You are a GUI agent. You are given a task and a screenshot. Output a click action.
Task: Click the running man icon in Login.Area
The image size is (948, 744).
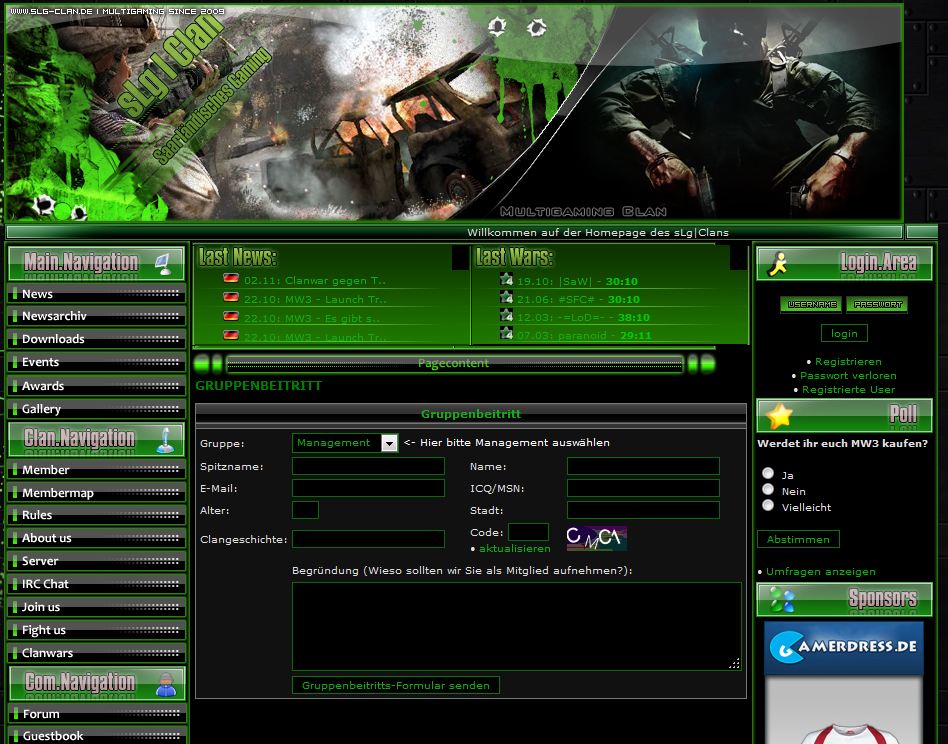pyautogui.click(x=776, y=264)
